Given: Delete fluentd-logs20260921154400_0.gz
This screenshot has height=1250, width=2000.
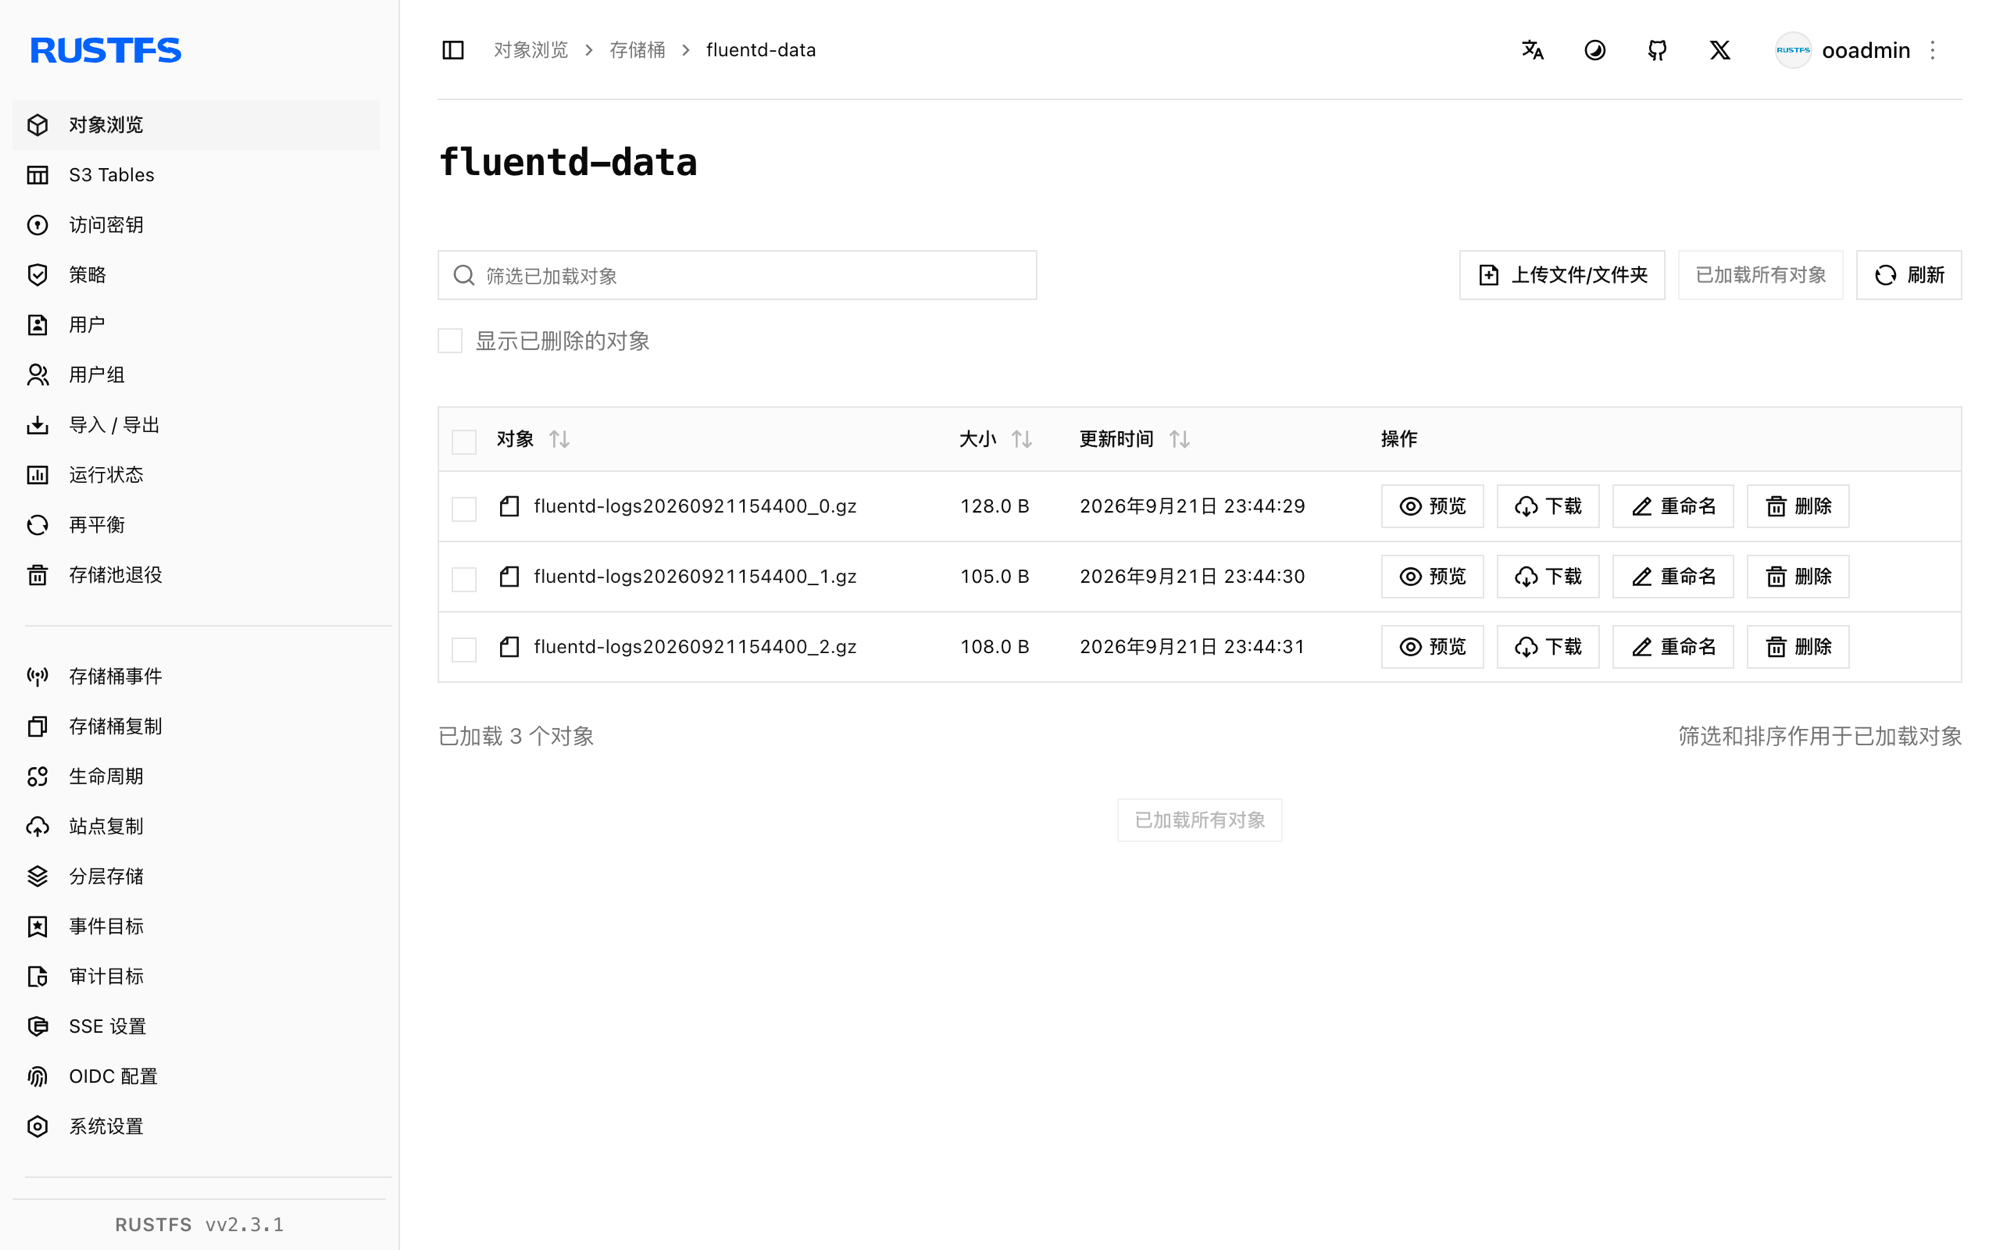Looking at the screenshot, I should (1798, 506).
